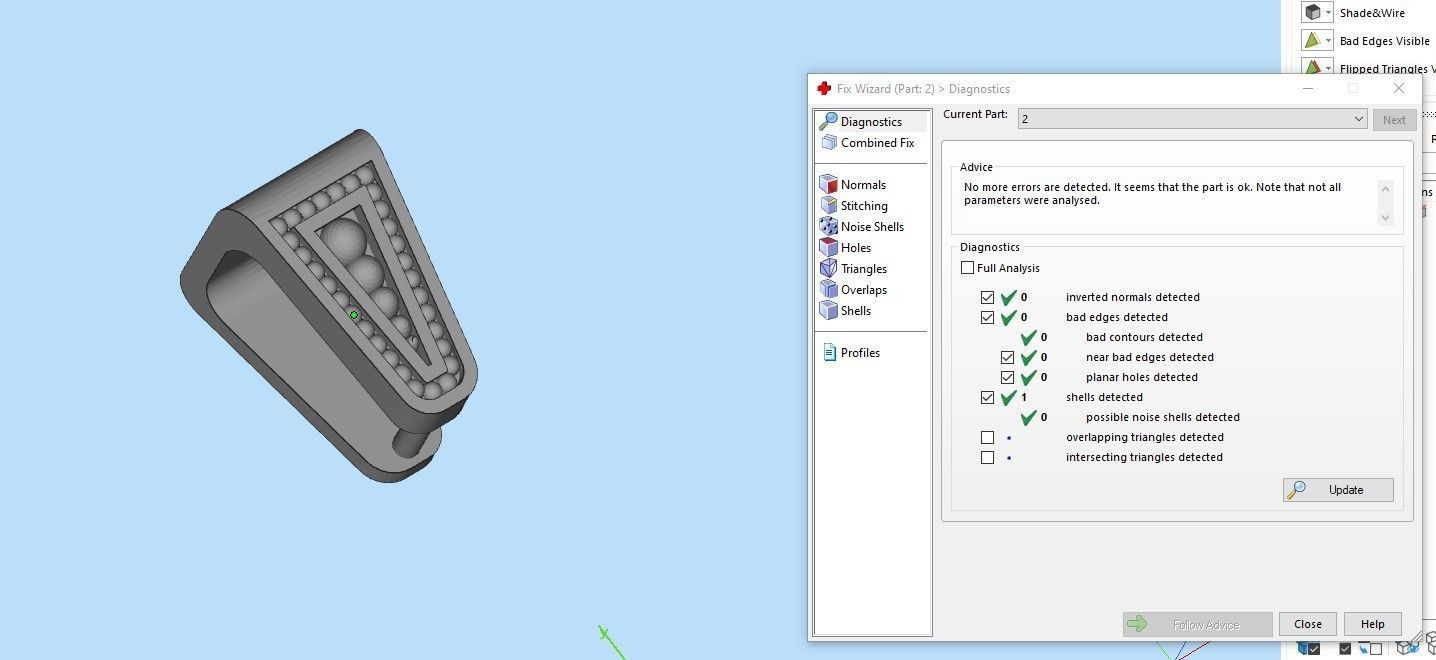Viewport: 1436px width, 660px height.
Task: Click the Next part button
Action: tap(1394, 120)
